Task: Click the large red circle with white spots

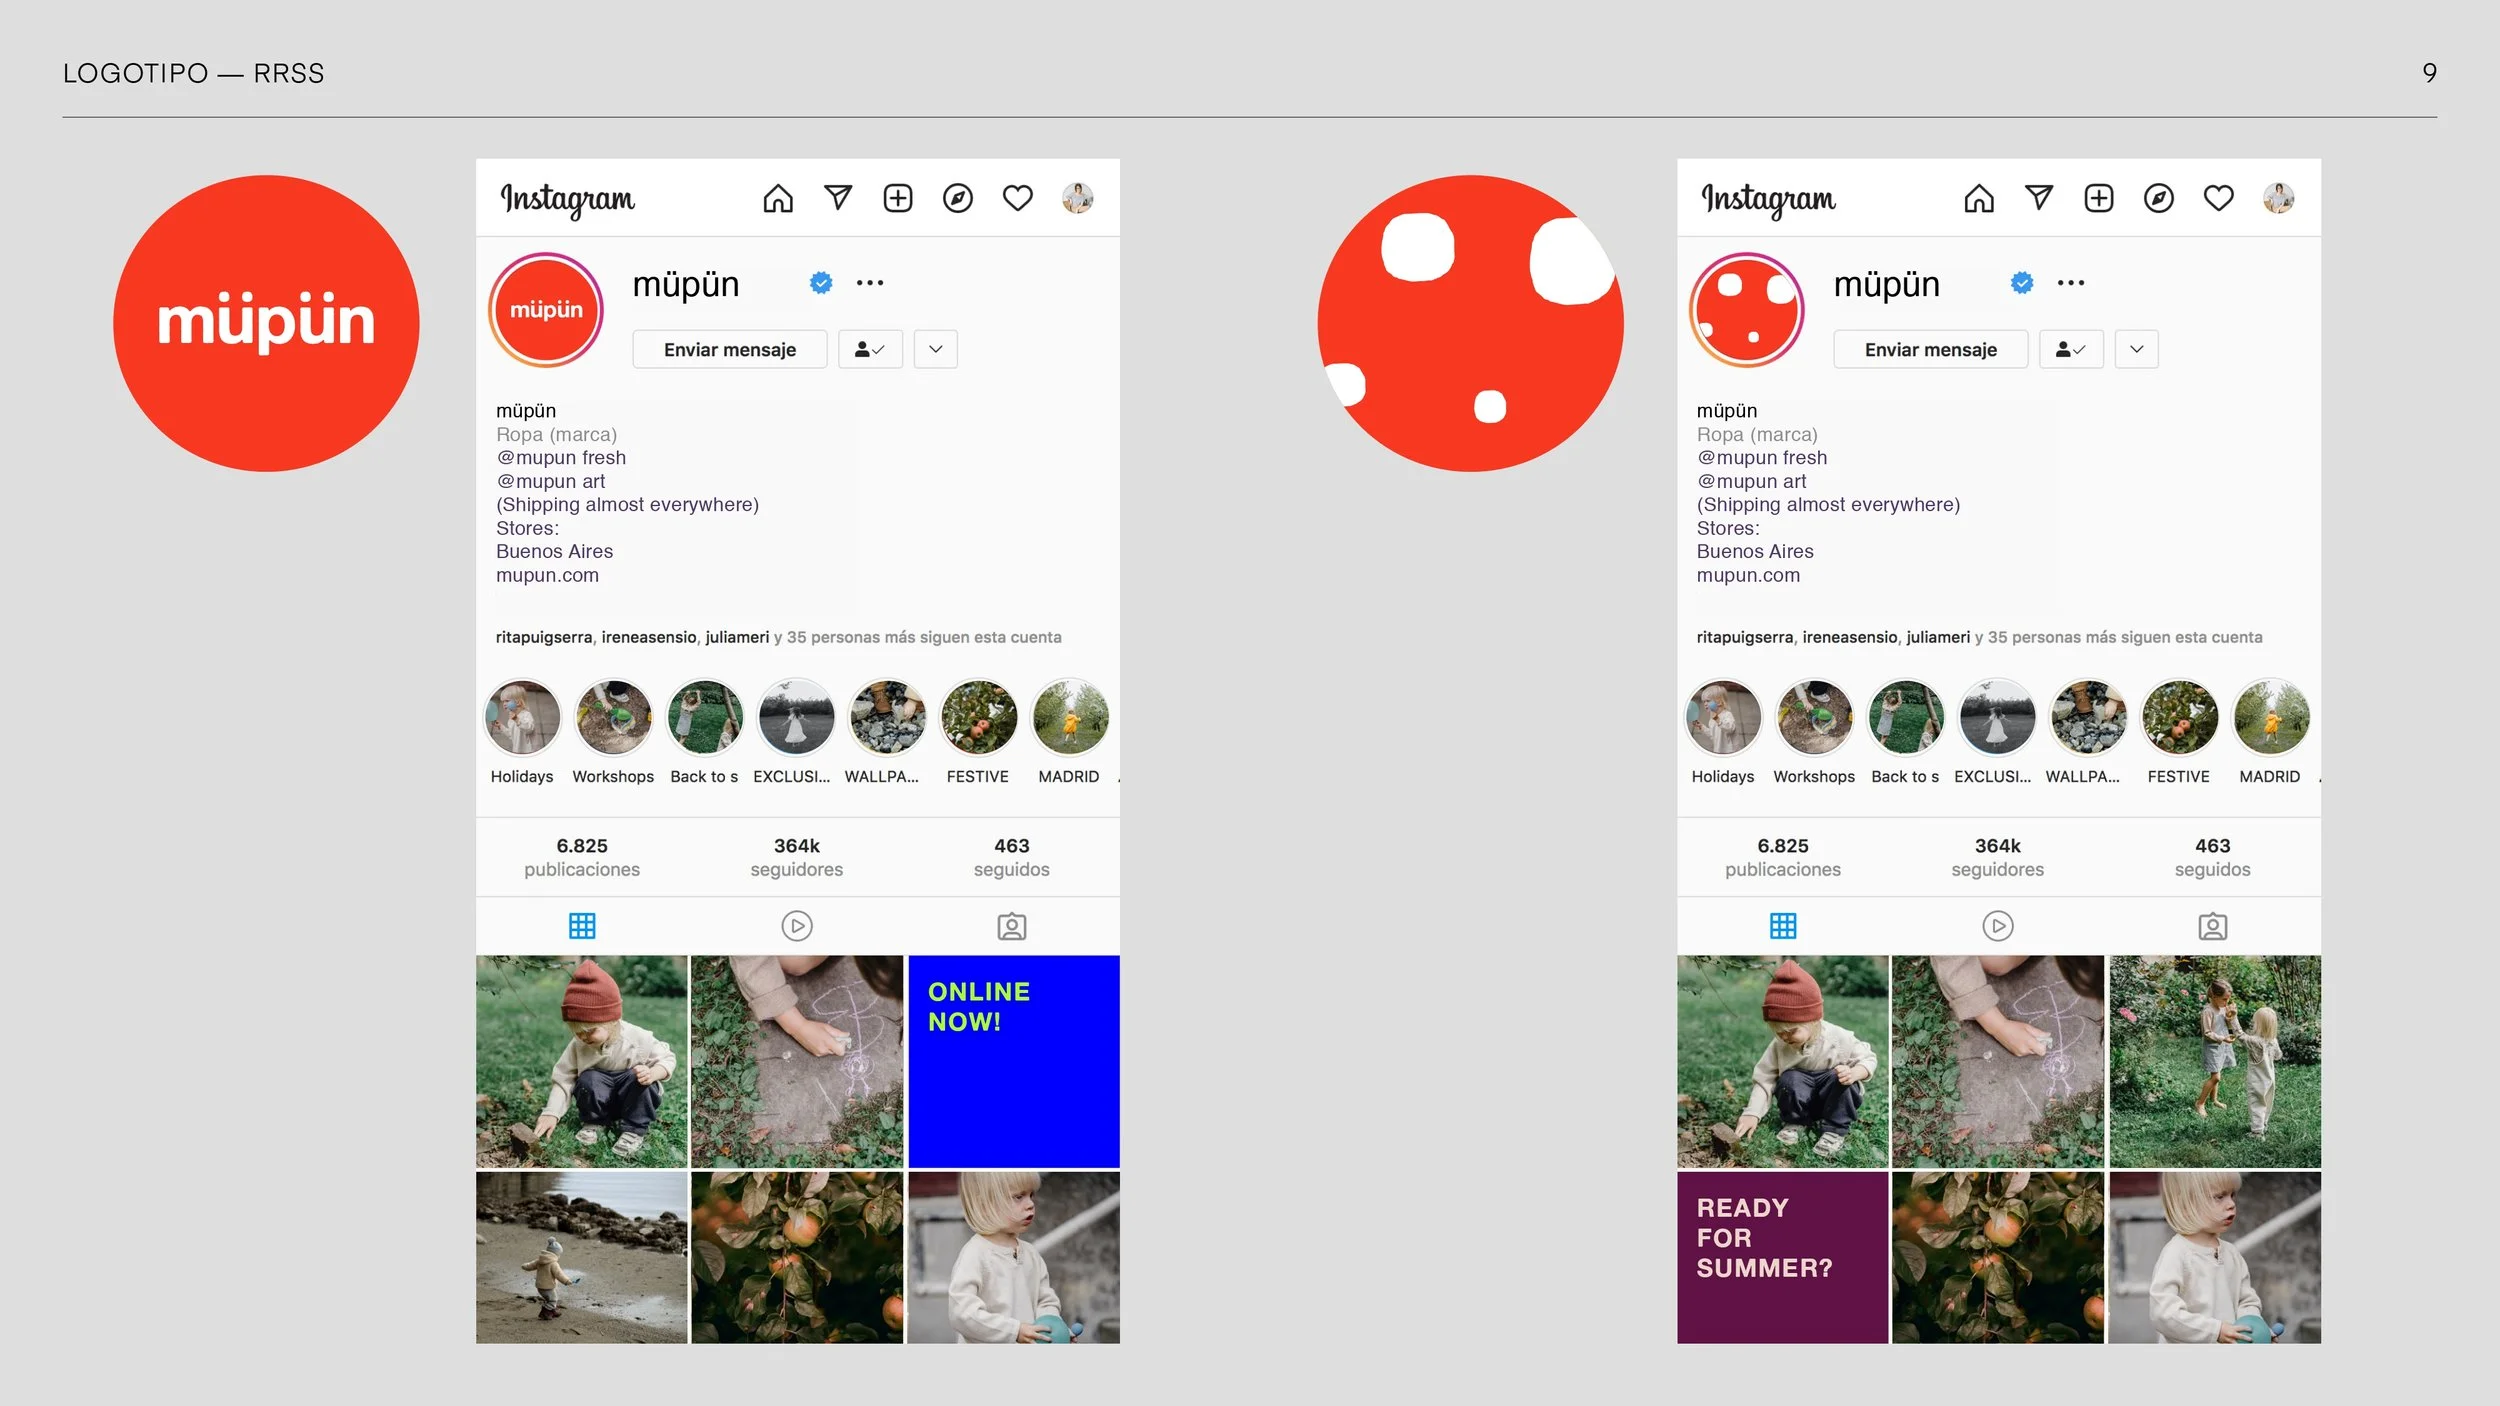Action: [x=1470, y=323]
